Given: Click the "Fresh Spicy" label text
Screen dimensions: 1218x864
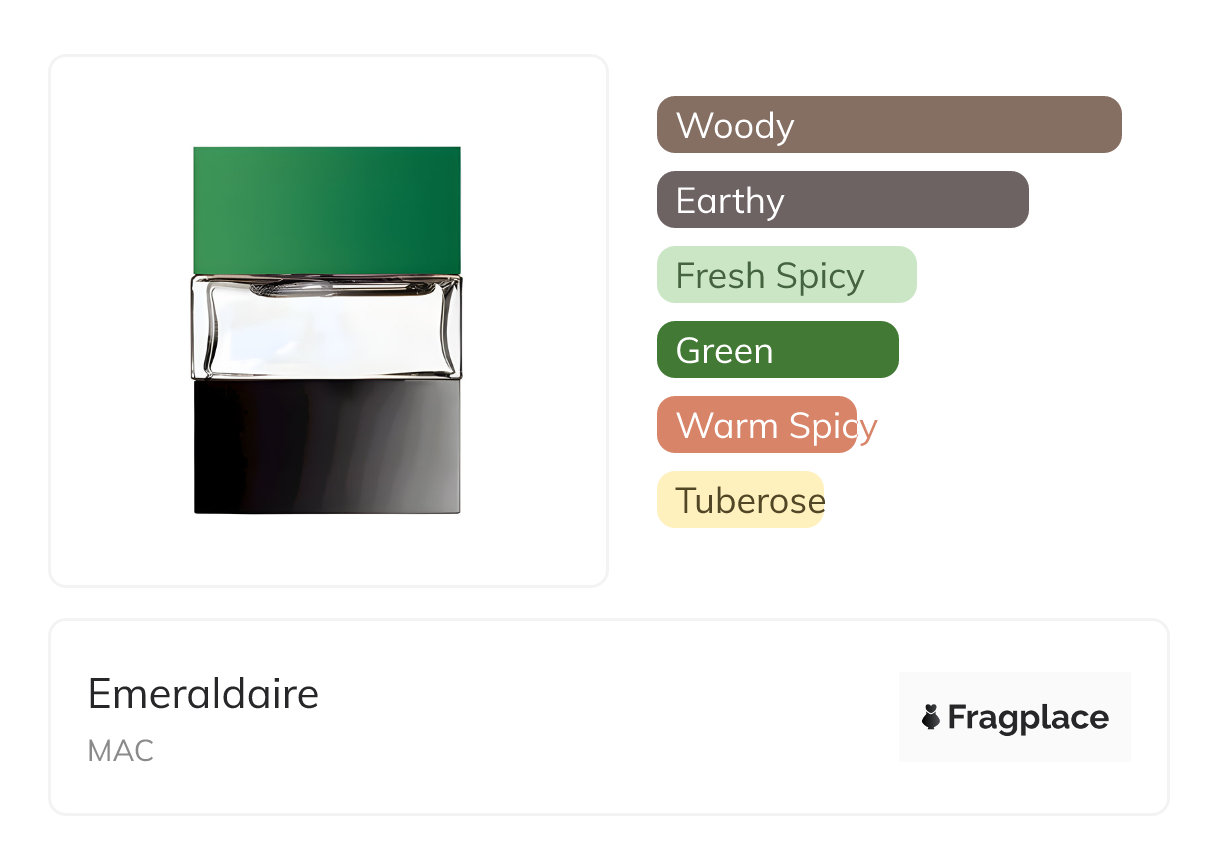Looking at the screenshot, I should [x=770, y=276].
